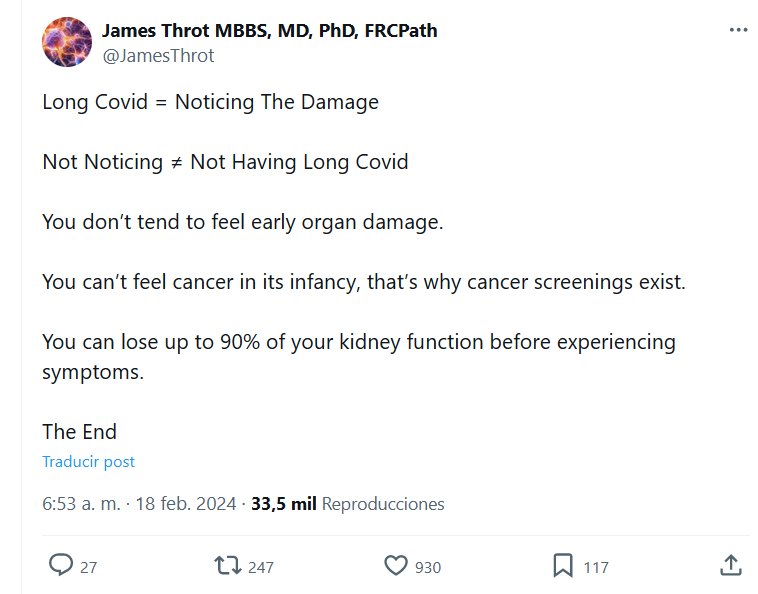The height and width of the screenshot is (594, 758).
Task: Open the 33,5 mil Reproducciones view count
Action: click(348, 504)
